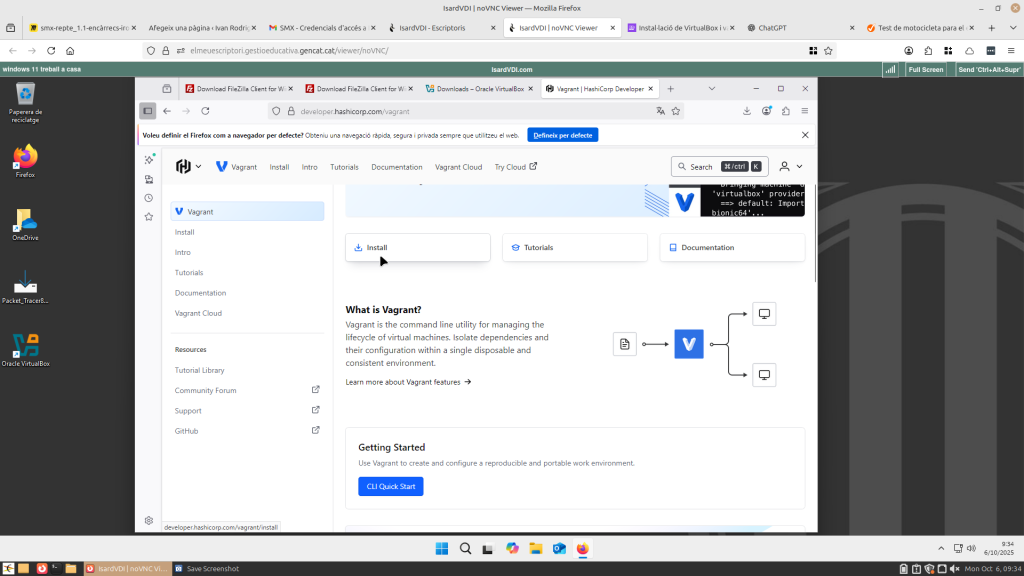Show hidden system tray icons chevron
The width and height of the screenshot is (1024, 576).
(940, 548)
